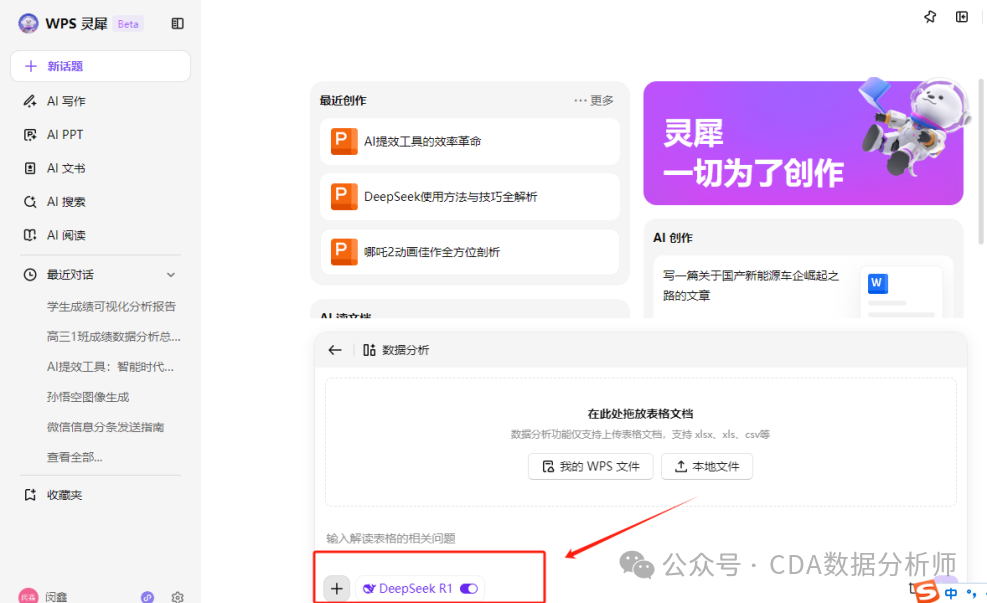987x603 pixels.
Task: Click the 最近对话 clock icon
Action: coord(30,274)
